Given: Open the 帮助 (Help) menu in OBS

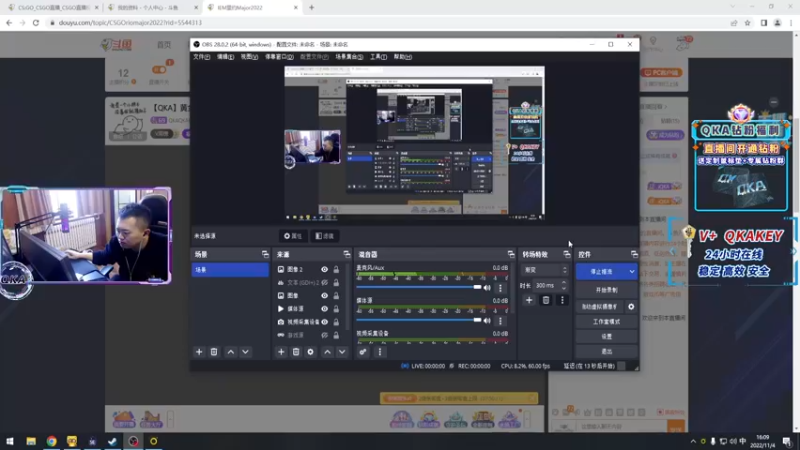Looking at the screenshot, I should pyautogui.click(x=403, y=57).
